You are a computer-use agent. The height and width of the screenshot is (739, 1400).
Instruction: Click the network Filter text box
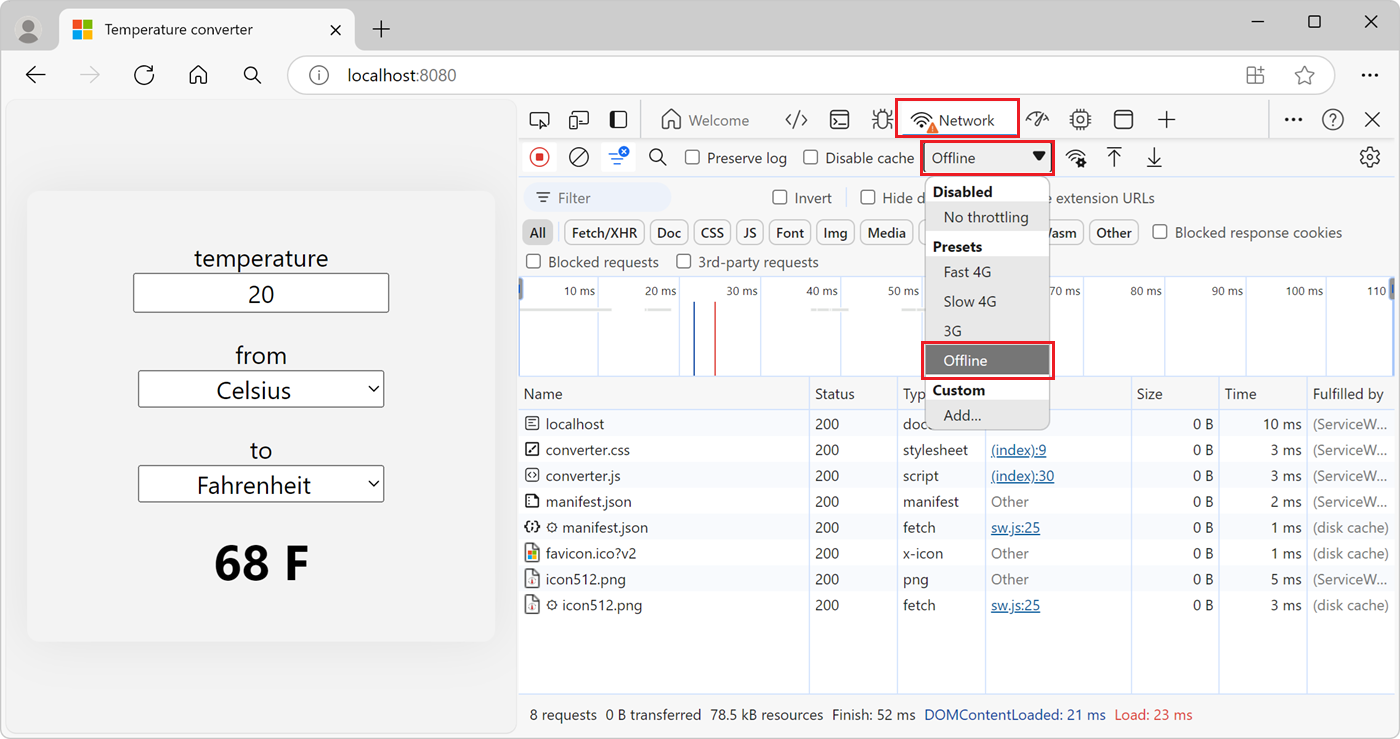tap(597, 198)
